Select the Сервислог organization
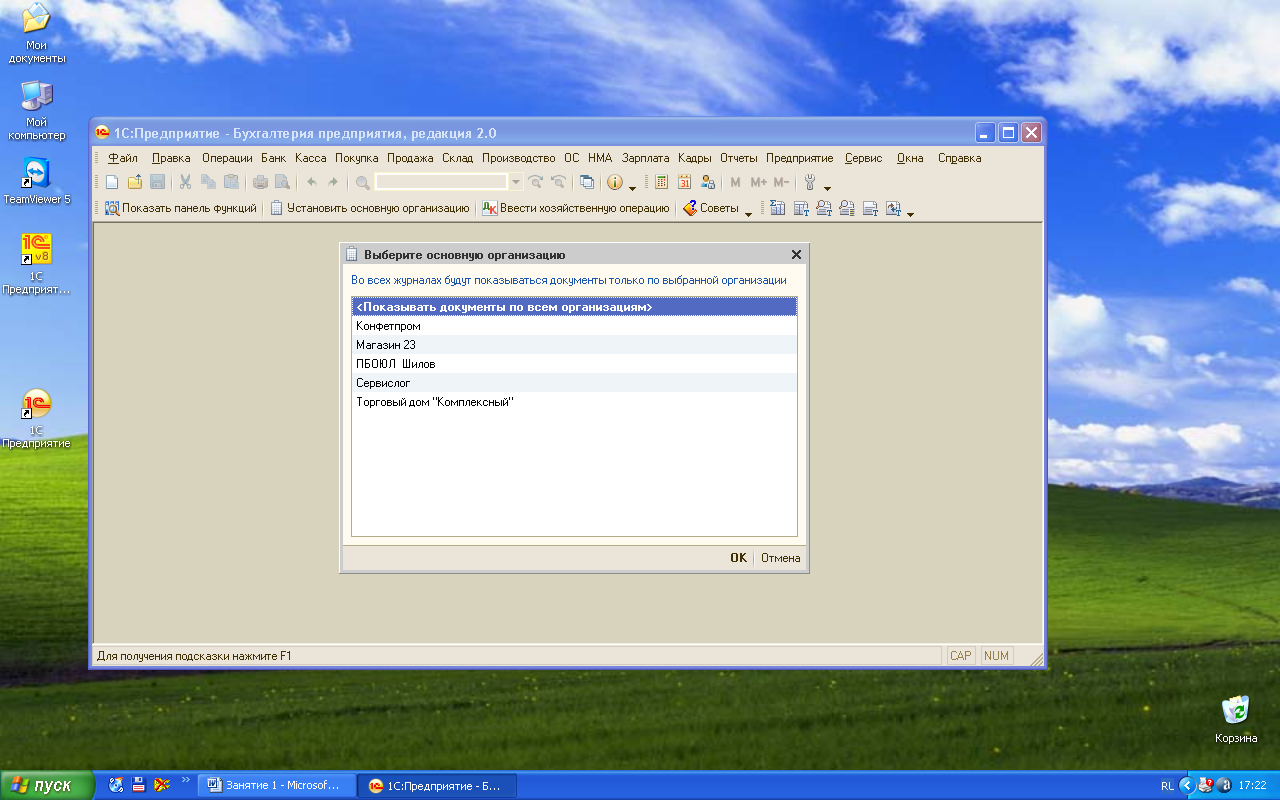 (x=574, y=383)
